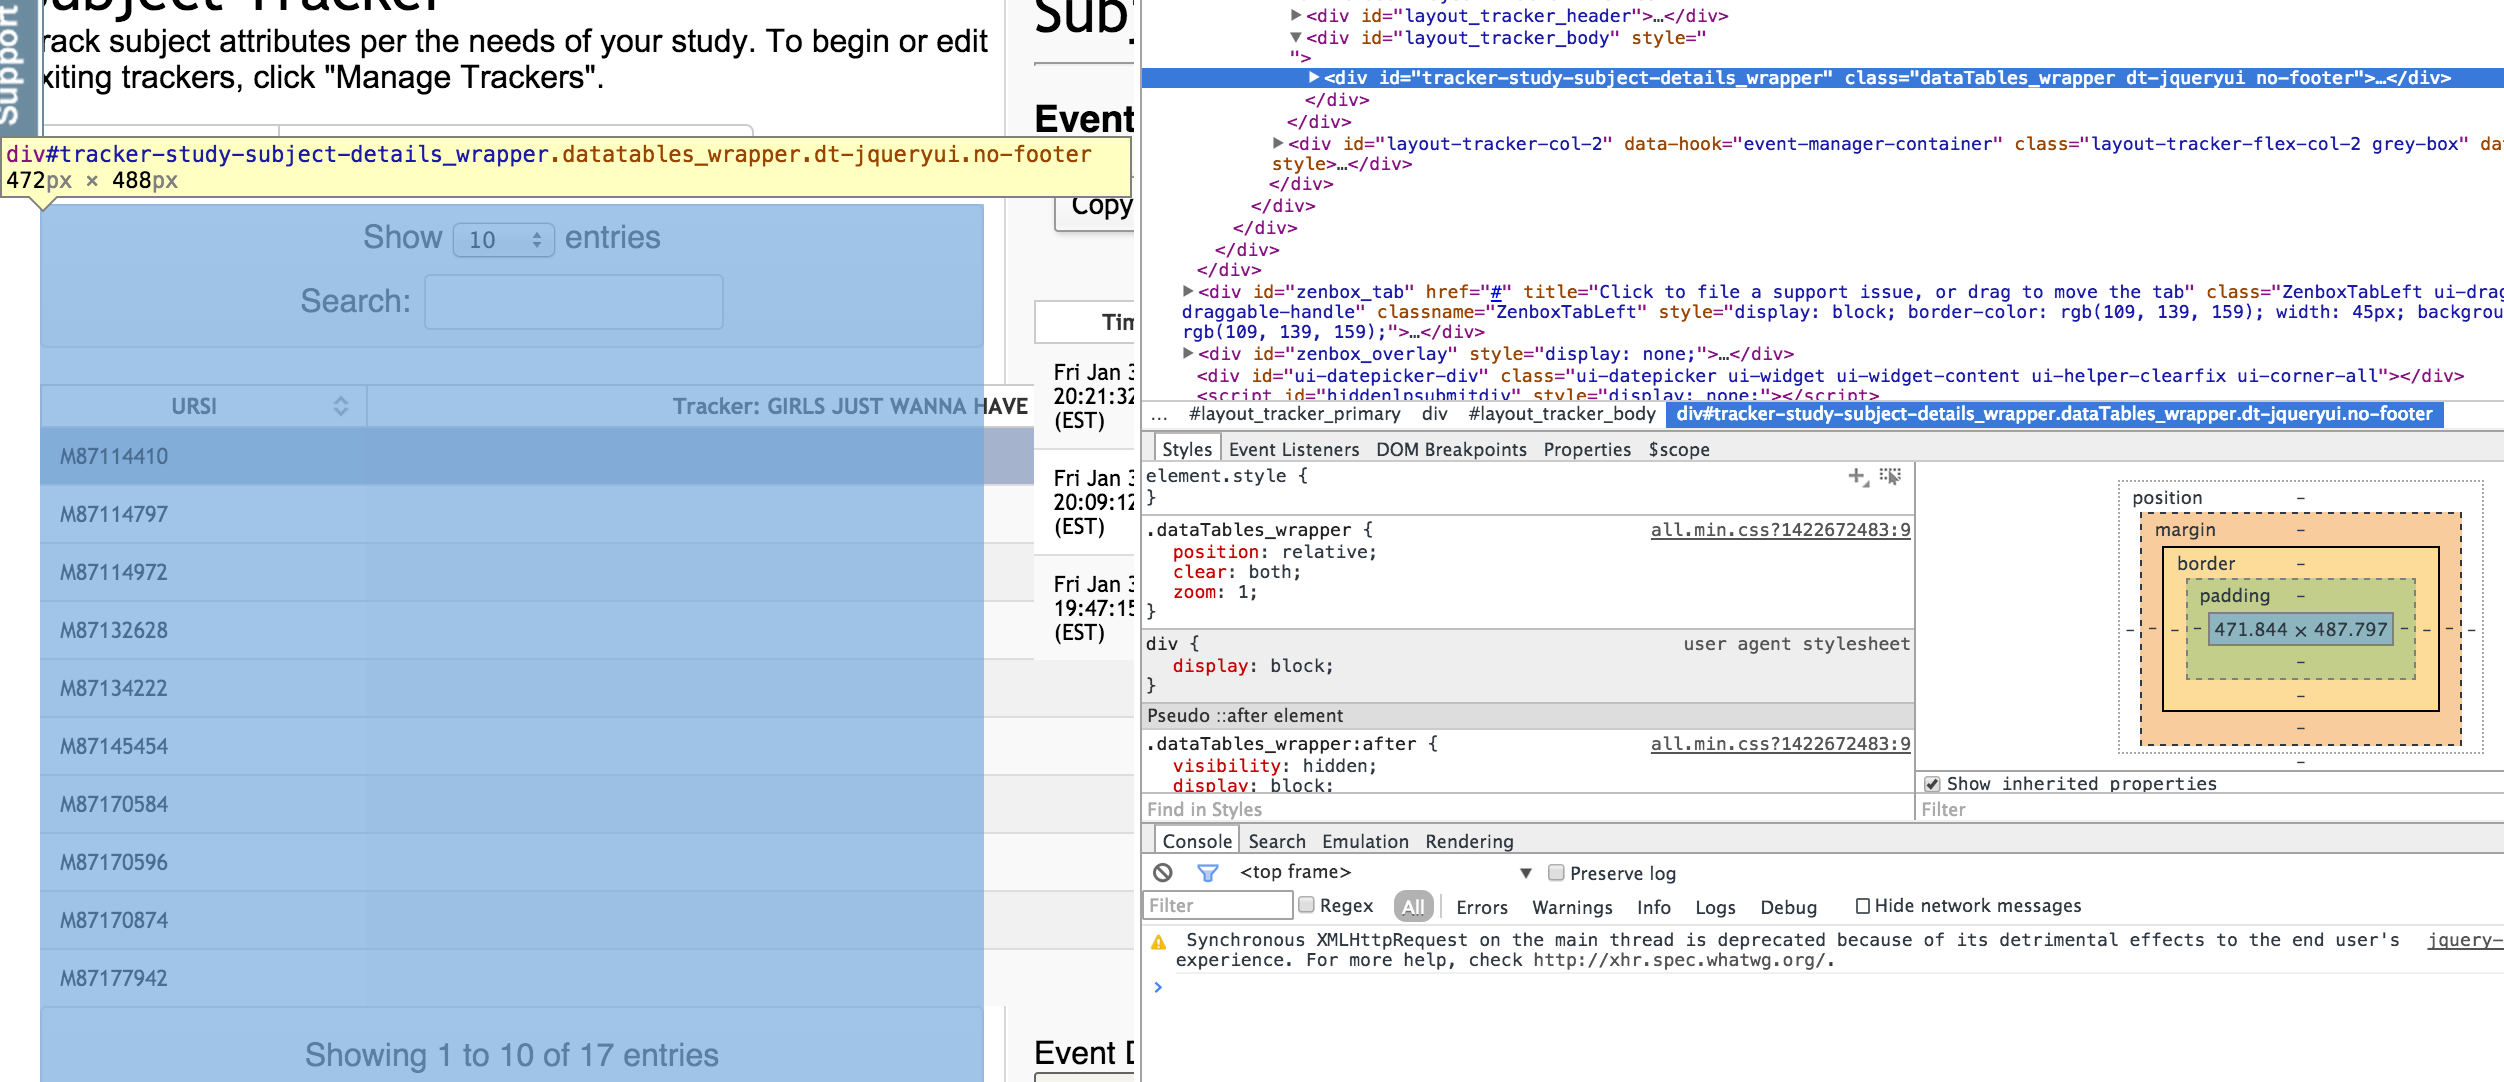Image resolution: width=2504 pixels, height=1082 pixels.
Task: Filter console by Errors
Action: [x=1482, y=907]
